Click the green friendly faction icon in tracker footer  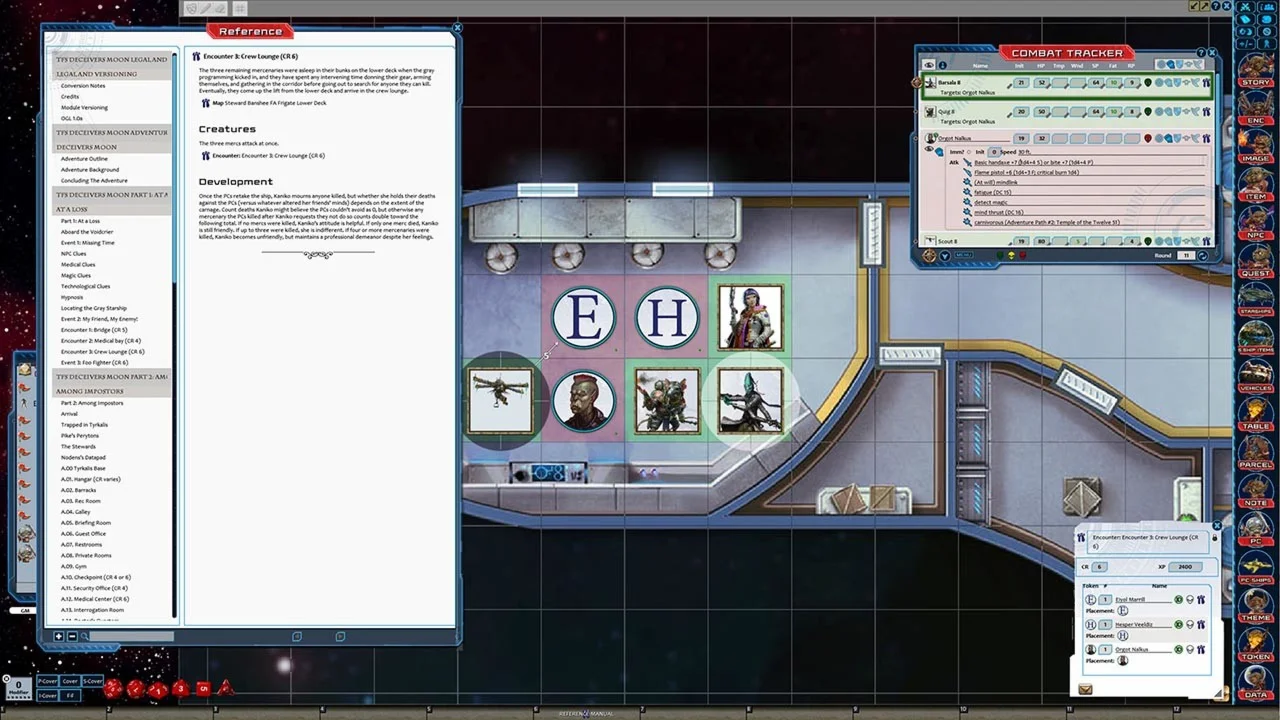point(1000,256)
